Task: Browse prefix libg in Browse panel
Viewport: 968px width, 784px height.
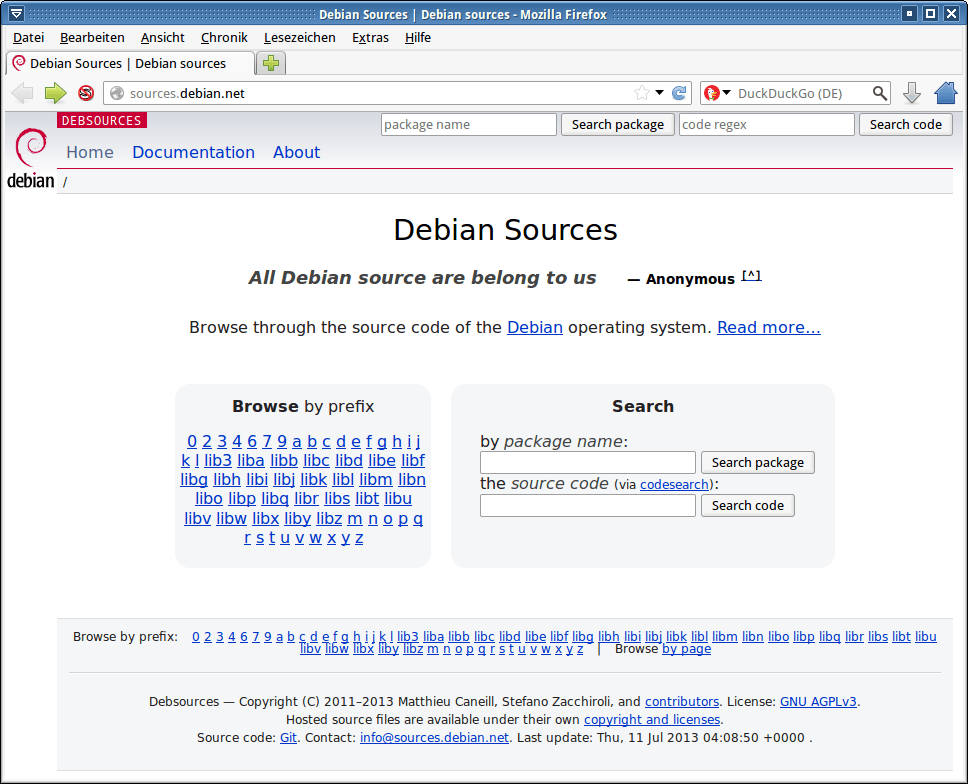Action: pyautogui.click(x=194, y=480)
